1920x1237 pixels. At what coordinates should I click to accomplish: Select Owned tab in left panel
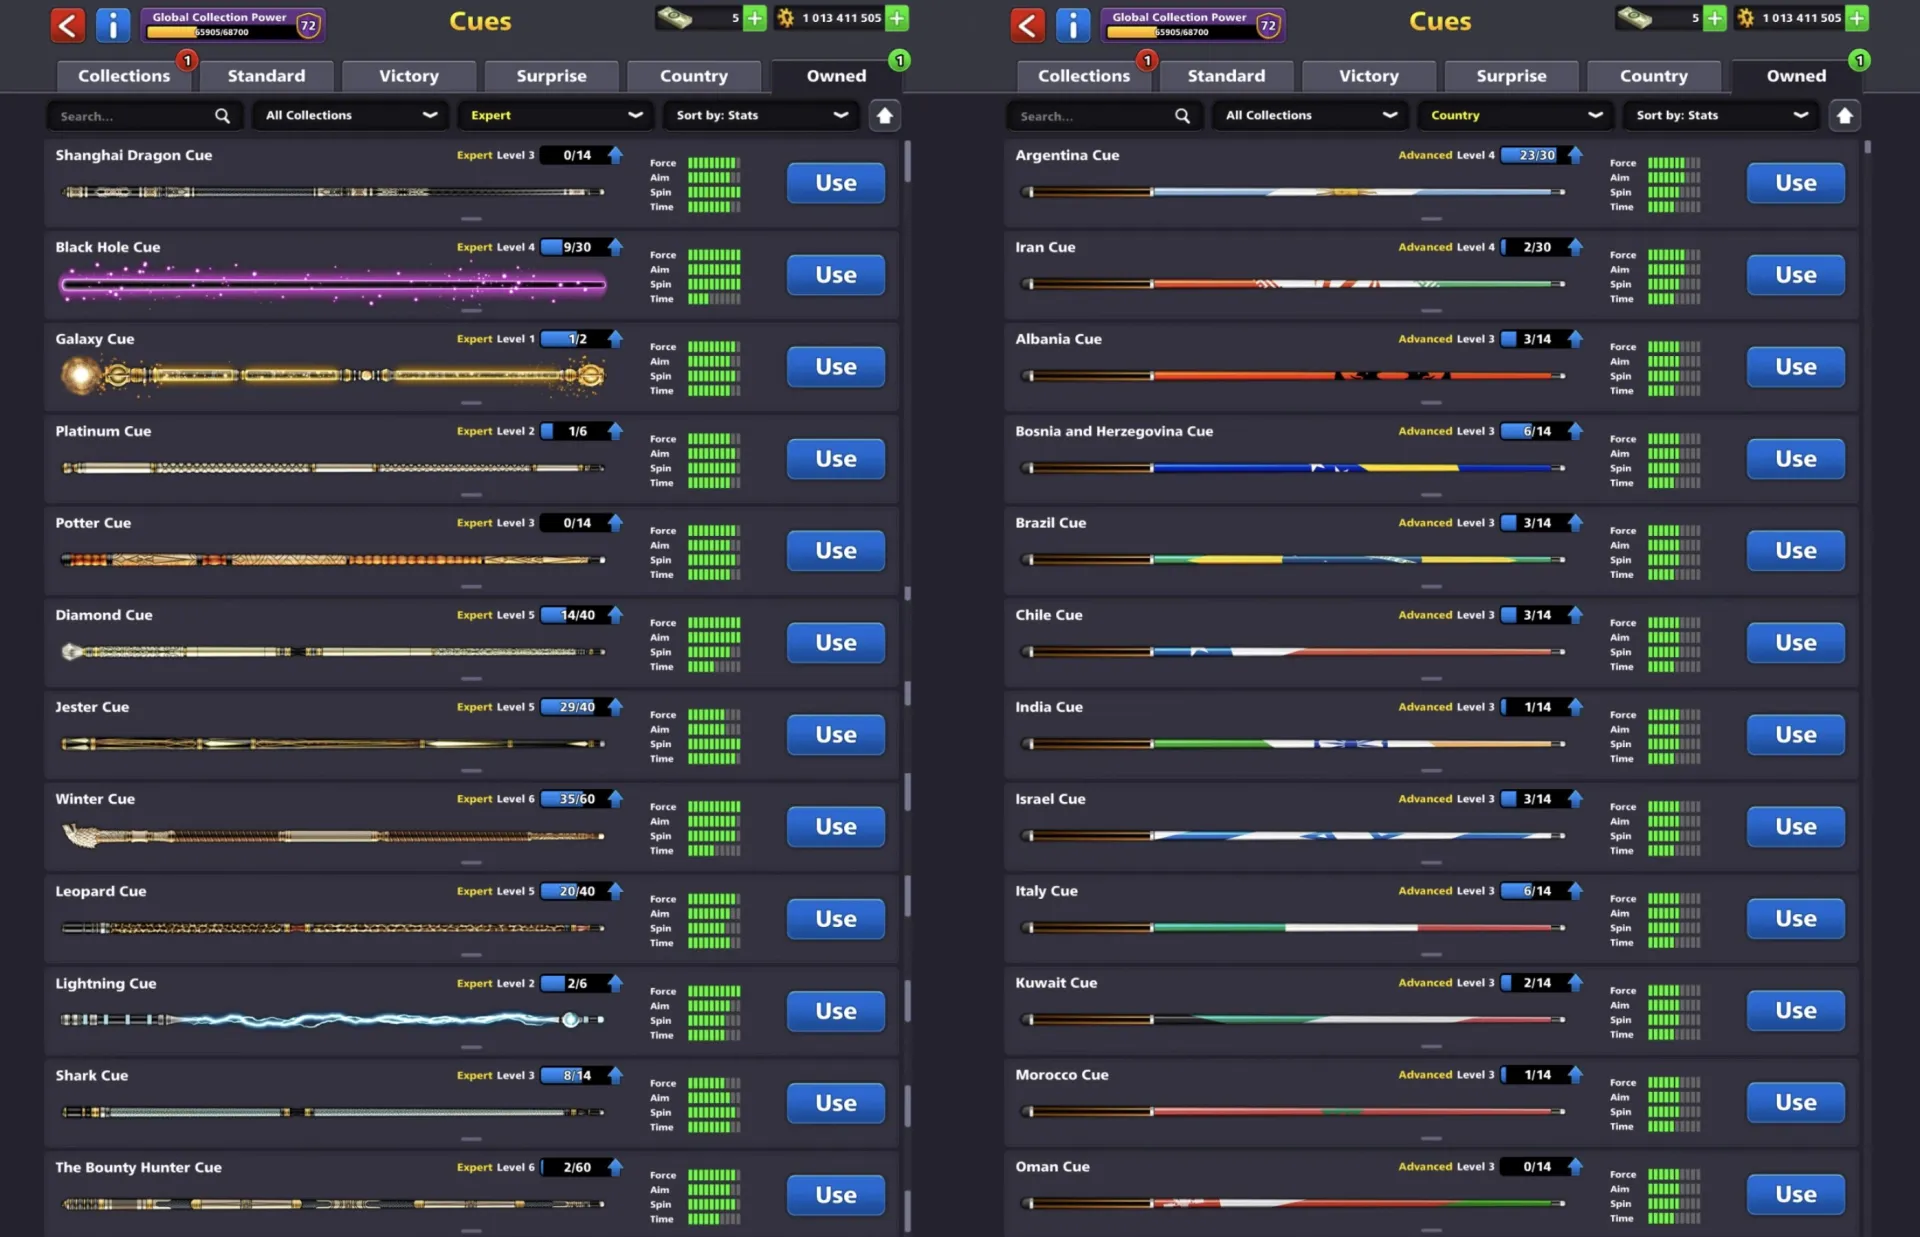[x=836, y=76]
